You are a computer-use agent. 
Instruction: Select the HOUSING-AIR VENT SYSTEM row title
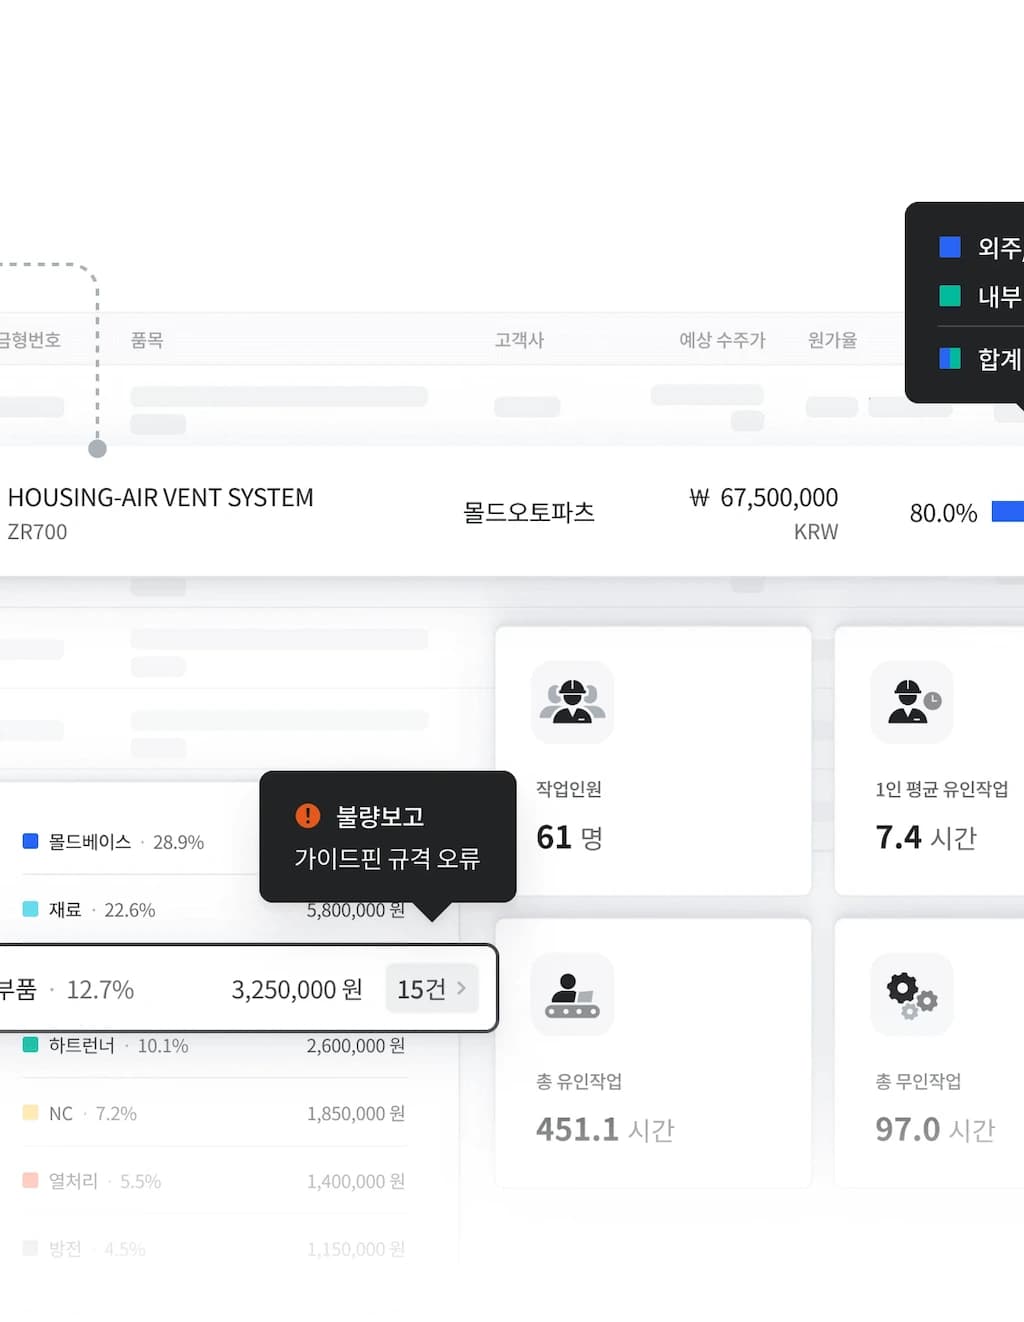[x=160, y=498]
